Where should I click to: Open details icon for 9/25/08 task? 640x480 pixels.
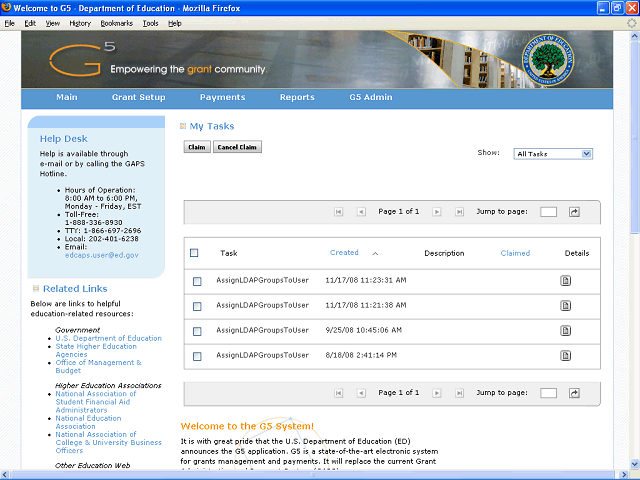click(565, 330)
